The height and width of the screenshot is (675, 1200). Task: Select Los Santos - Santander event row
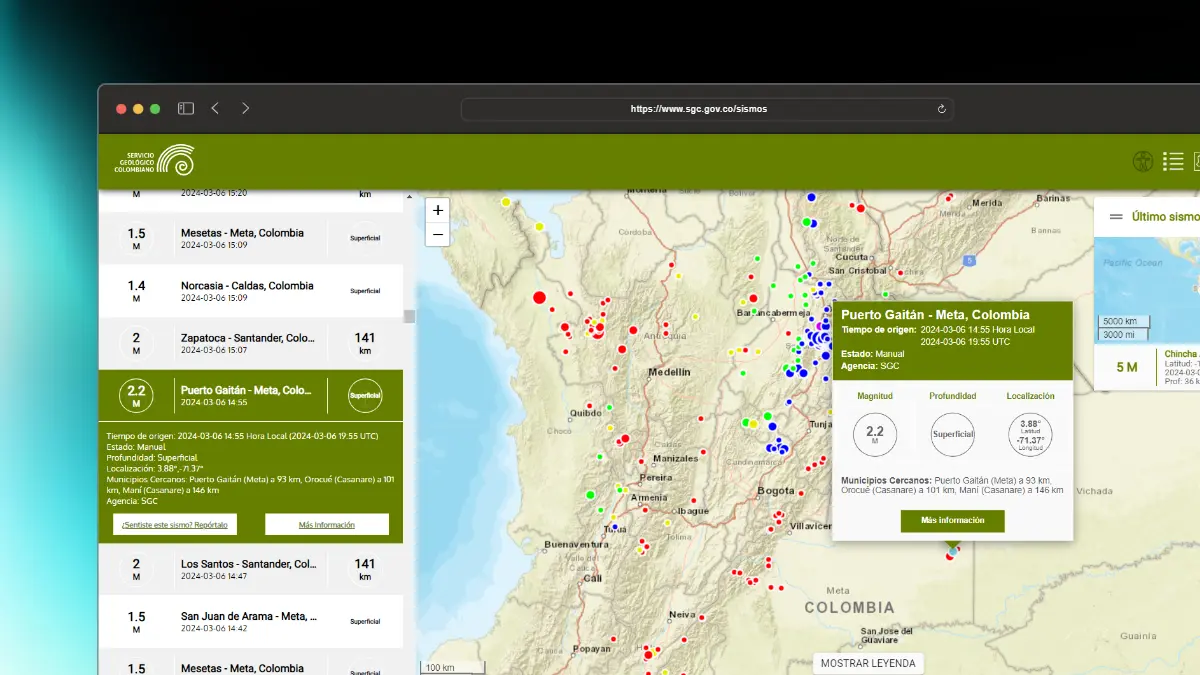click(251, 570)
